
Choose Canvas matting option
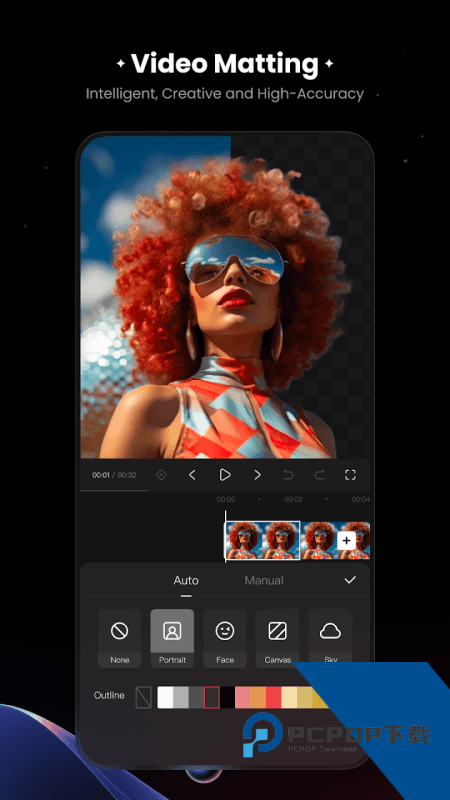[278, 638]
